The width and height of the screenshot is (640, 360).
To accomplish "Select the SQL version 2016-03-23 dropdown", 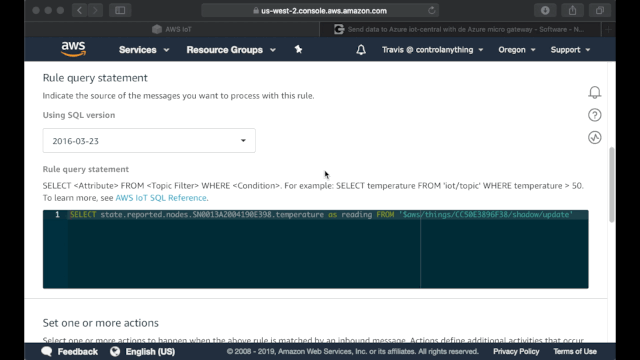I will pos(149,141).
